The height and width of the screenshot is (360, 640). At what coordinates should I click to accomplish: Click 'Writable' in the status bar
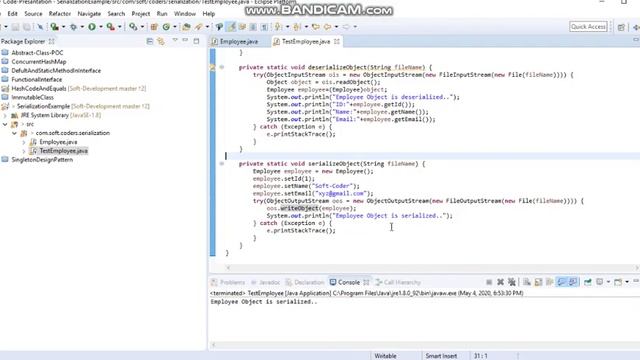[x=385, y=356]
